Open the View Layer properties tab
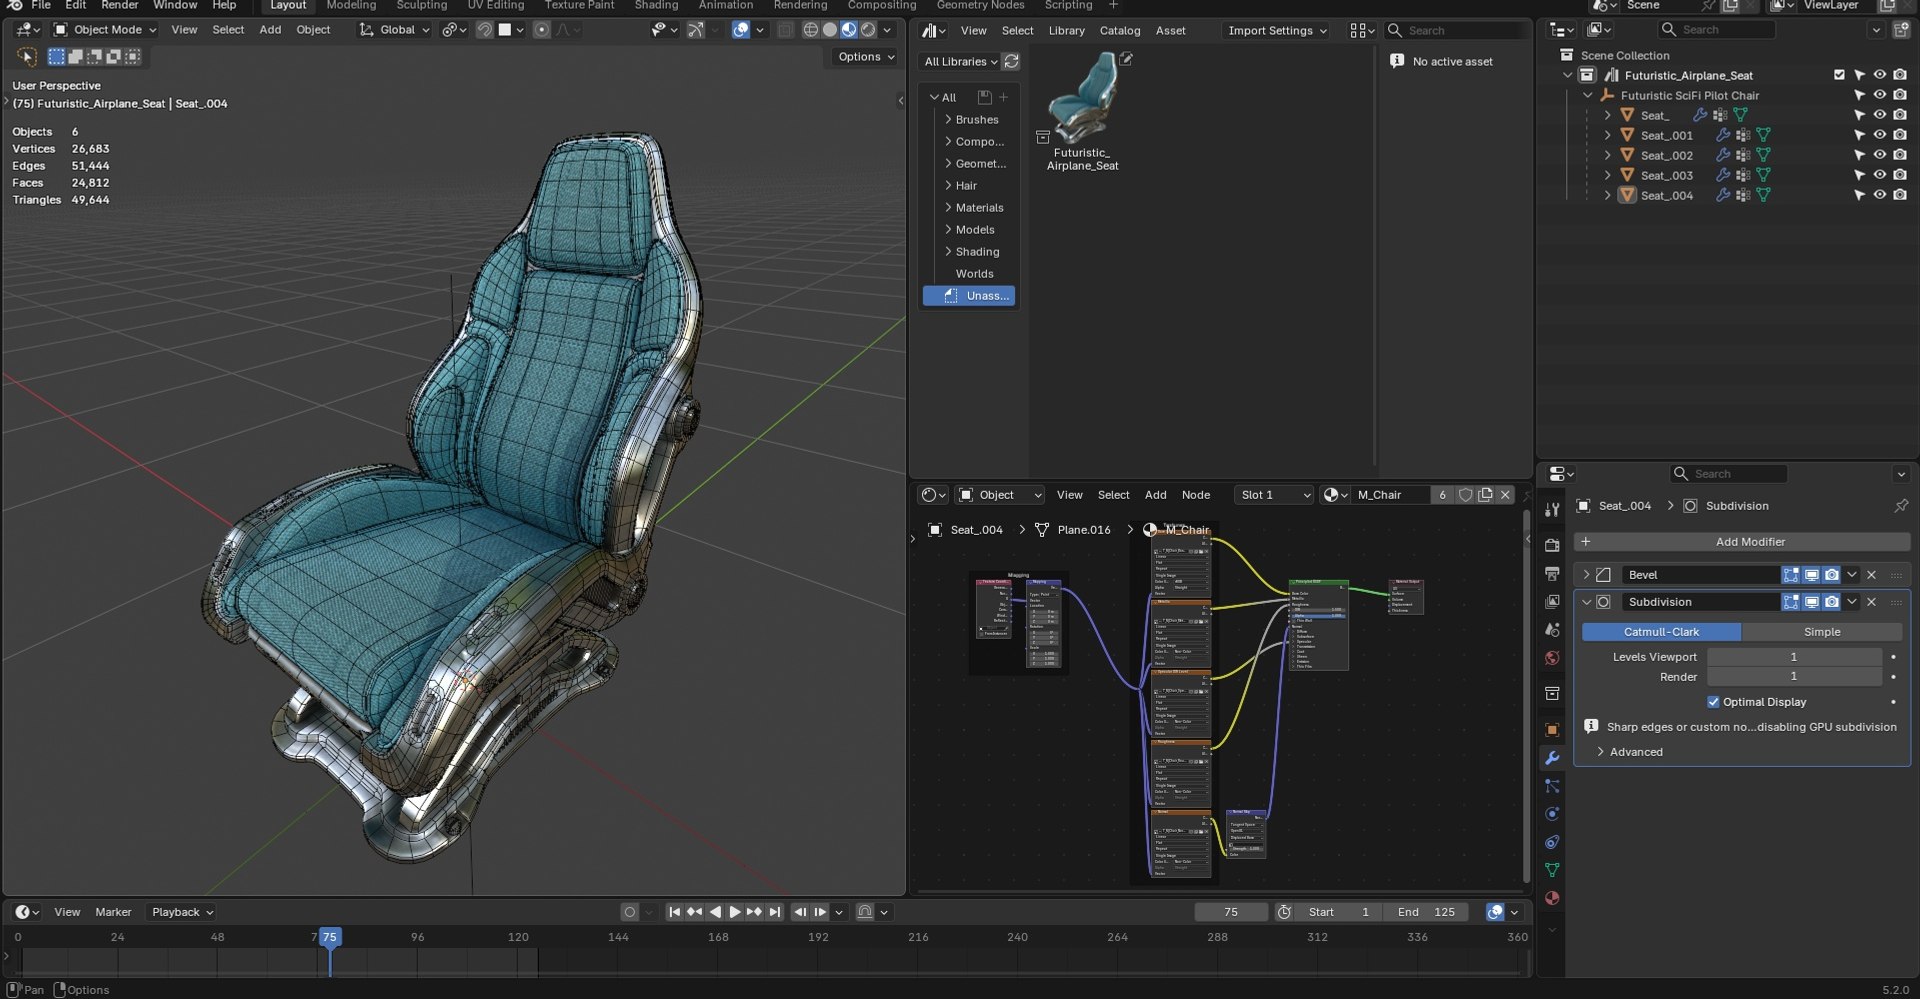 [1552, 601]
